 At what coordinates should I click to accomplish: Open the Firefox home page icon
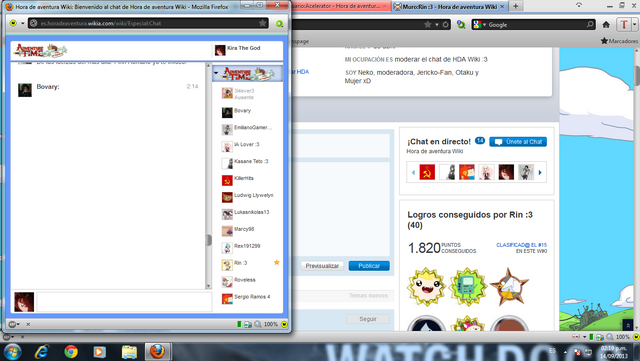pos(606,25)
